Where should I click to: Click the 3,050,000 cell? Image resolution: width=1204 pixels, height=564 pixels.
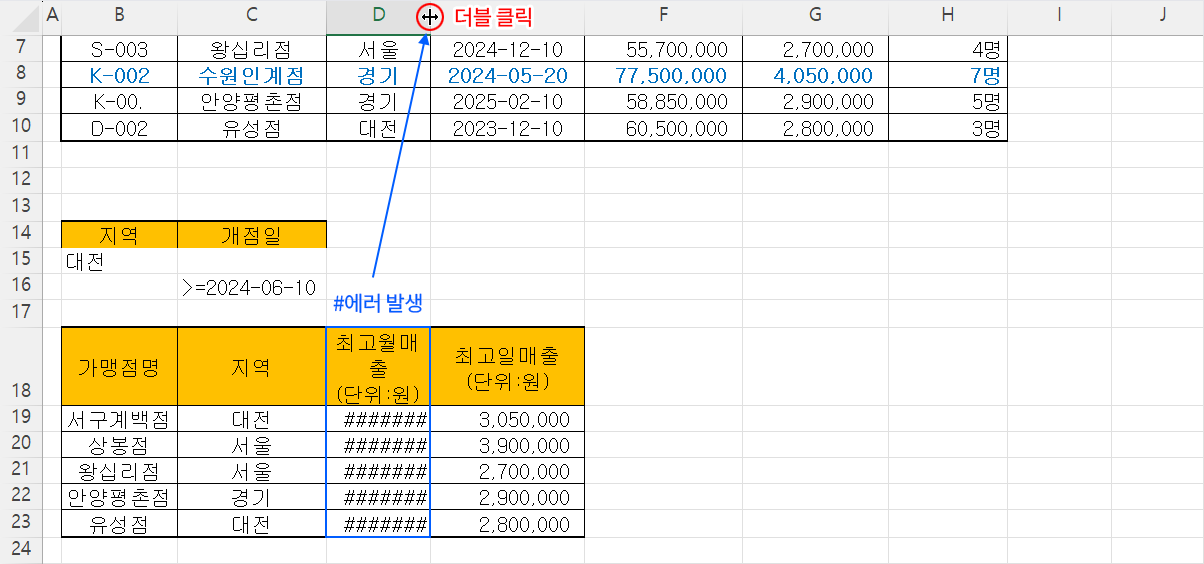click(508, 419)
